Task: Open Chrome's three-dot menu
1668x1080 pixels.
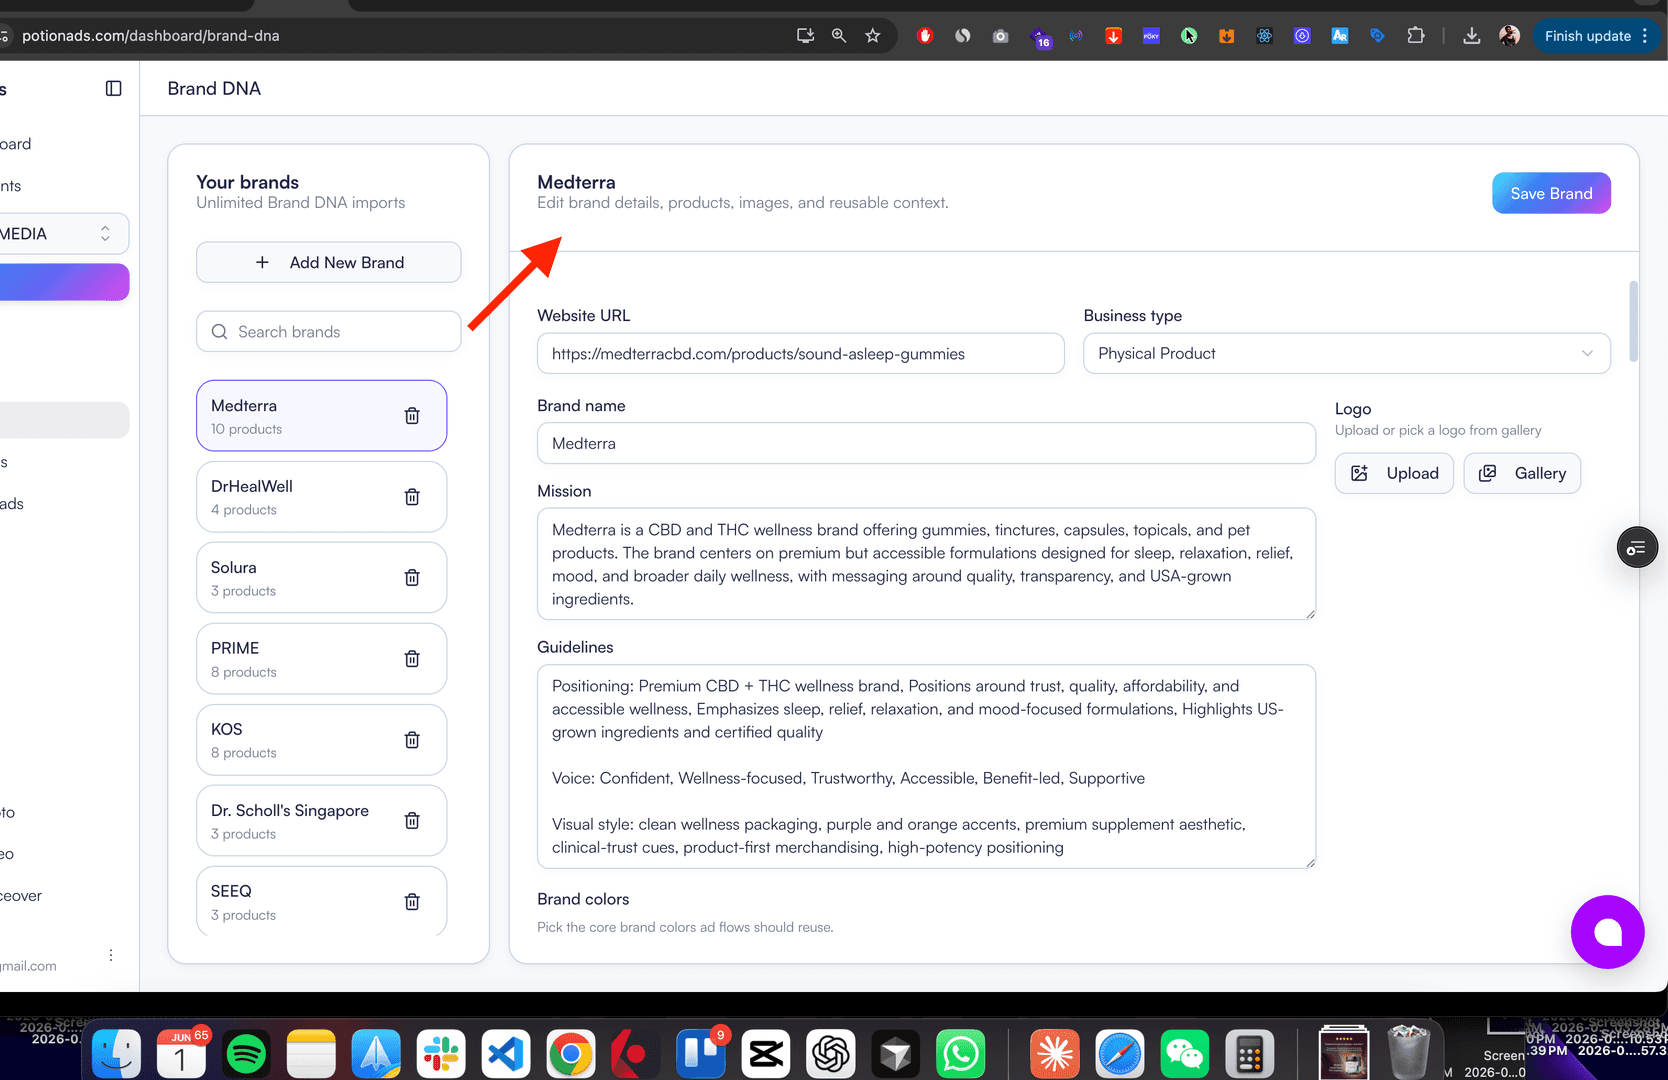Action: pyautogui.click(x=1645, y=36)
